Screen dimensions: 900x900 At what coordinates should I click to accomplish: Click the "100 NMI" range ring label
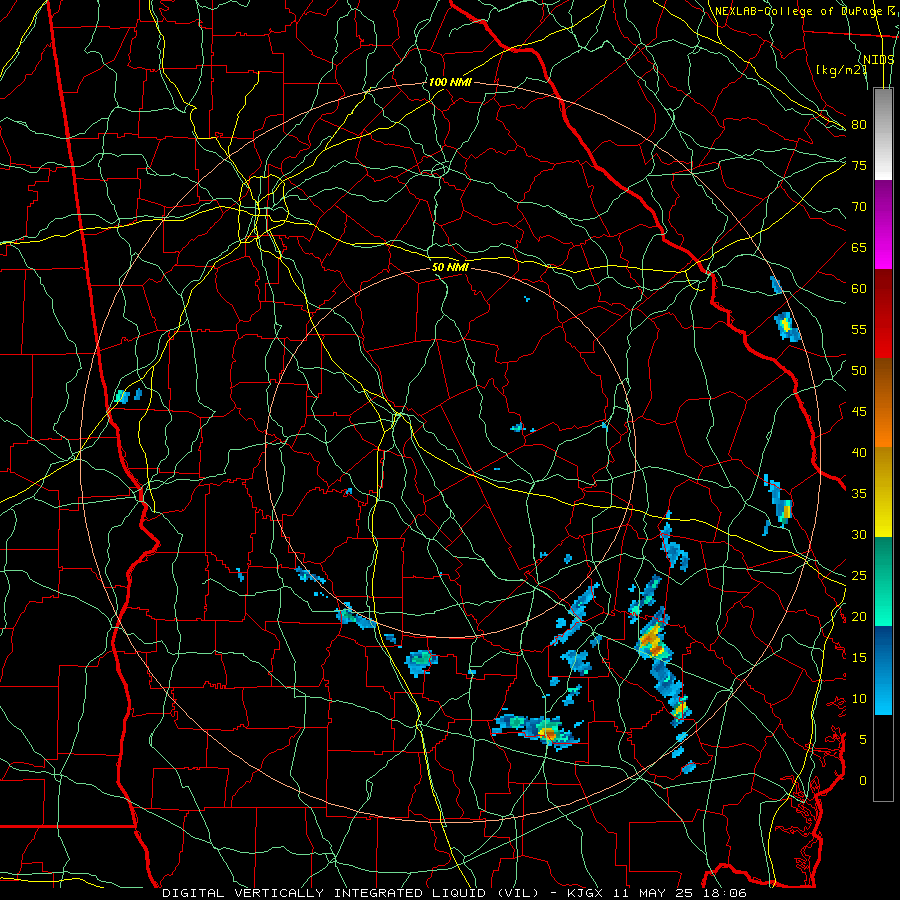tap(450, 82)
